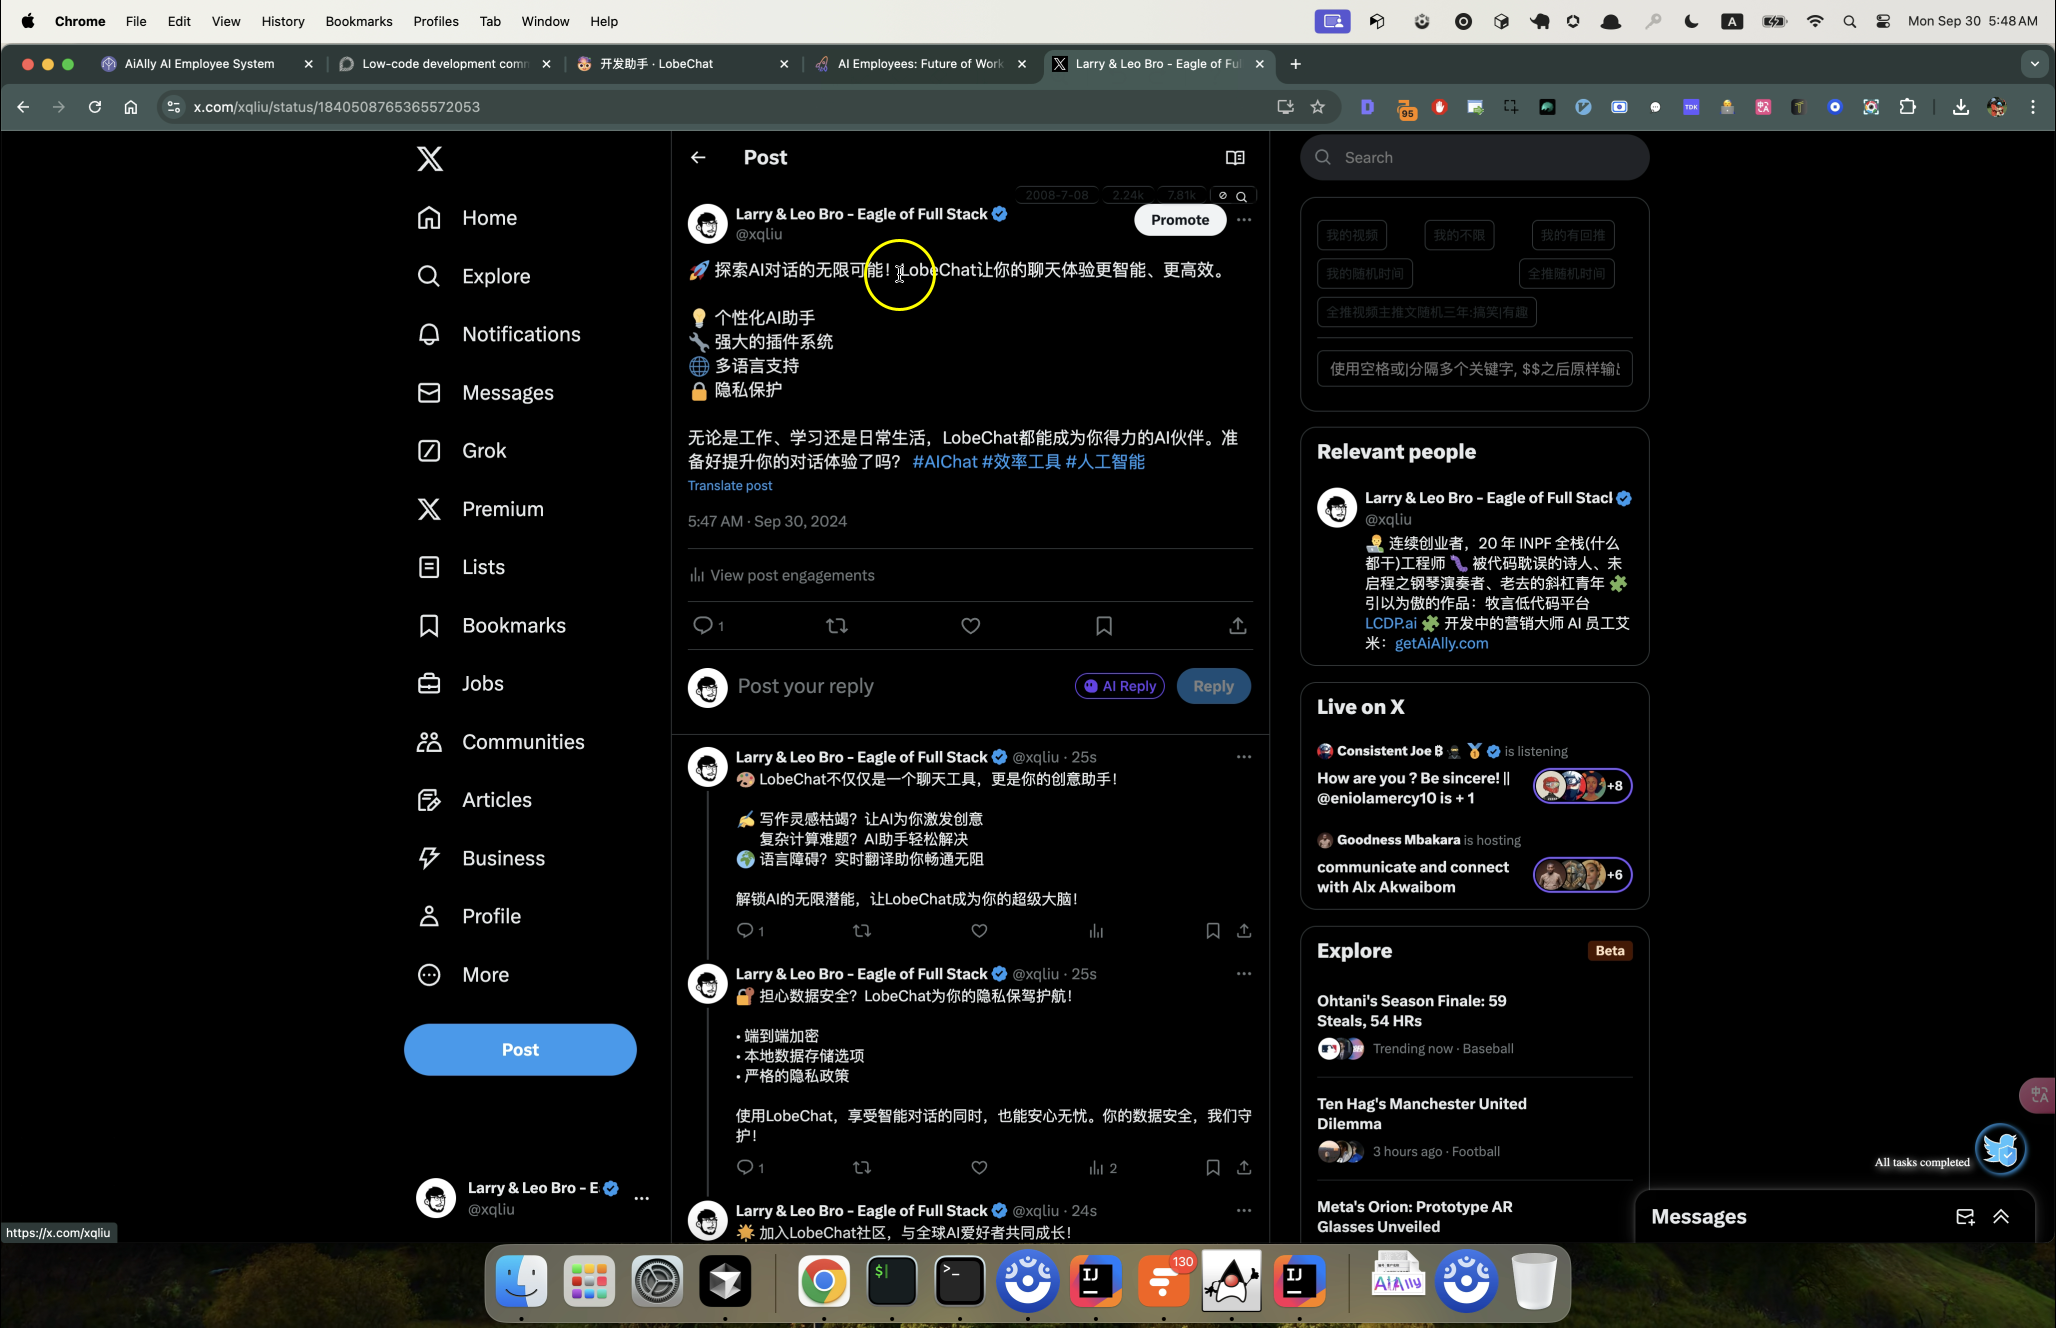2056x1328 pixels.
Task: Open Finder from the Dock
Action: 521,1281
